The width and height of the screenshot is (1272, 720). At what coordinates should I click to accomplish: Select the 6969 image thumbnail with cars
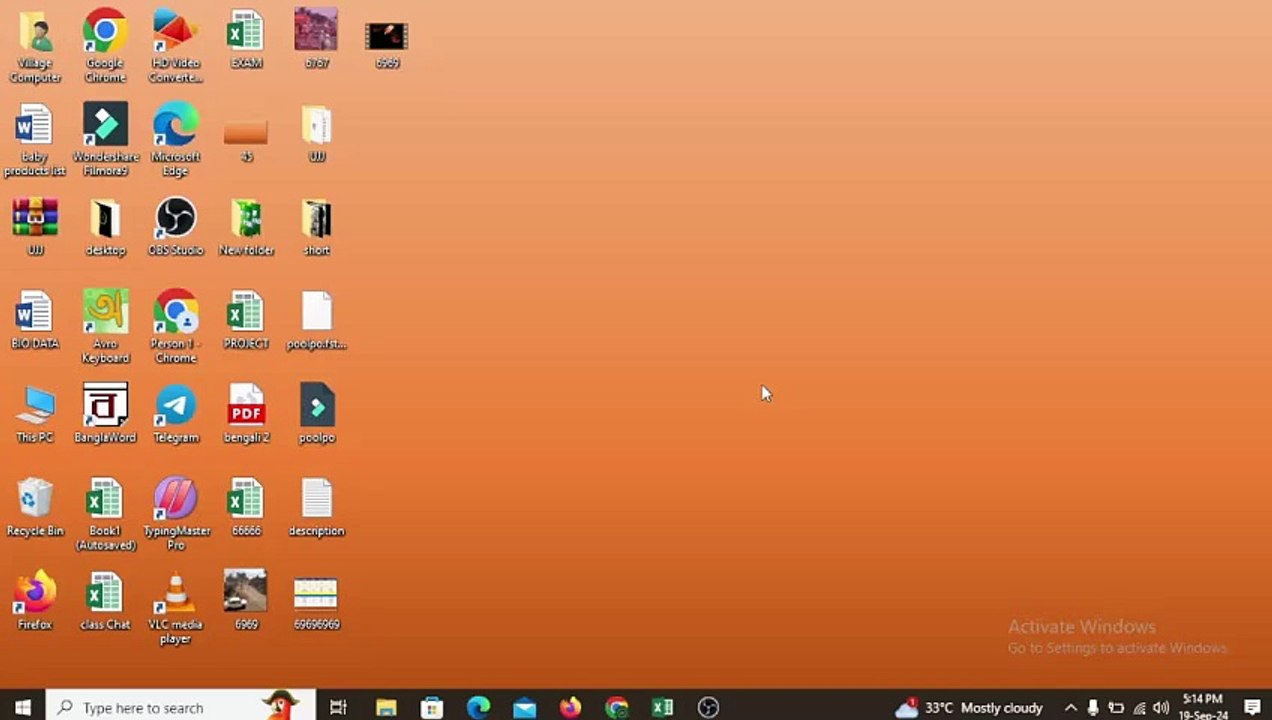246,600
